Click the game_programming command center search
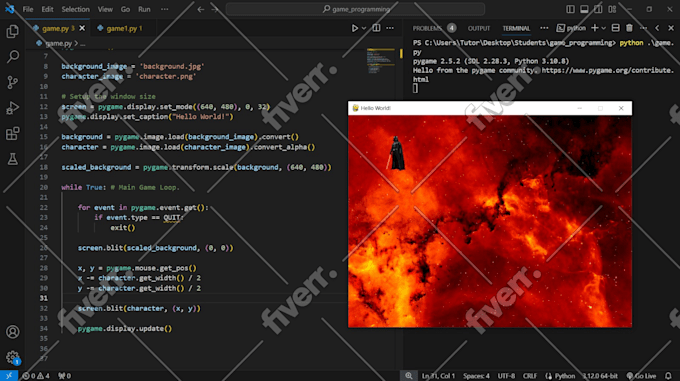Screen dimensions: 680x381 [x=356, y=9]
